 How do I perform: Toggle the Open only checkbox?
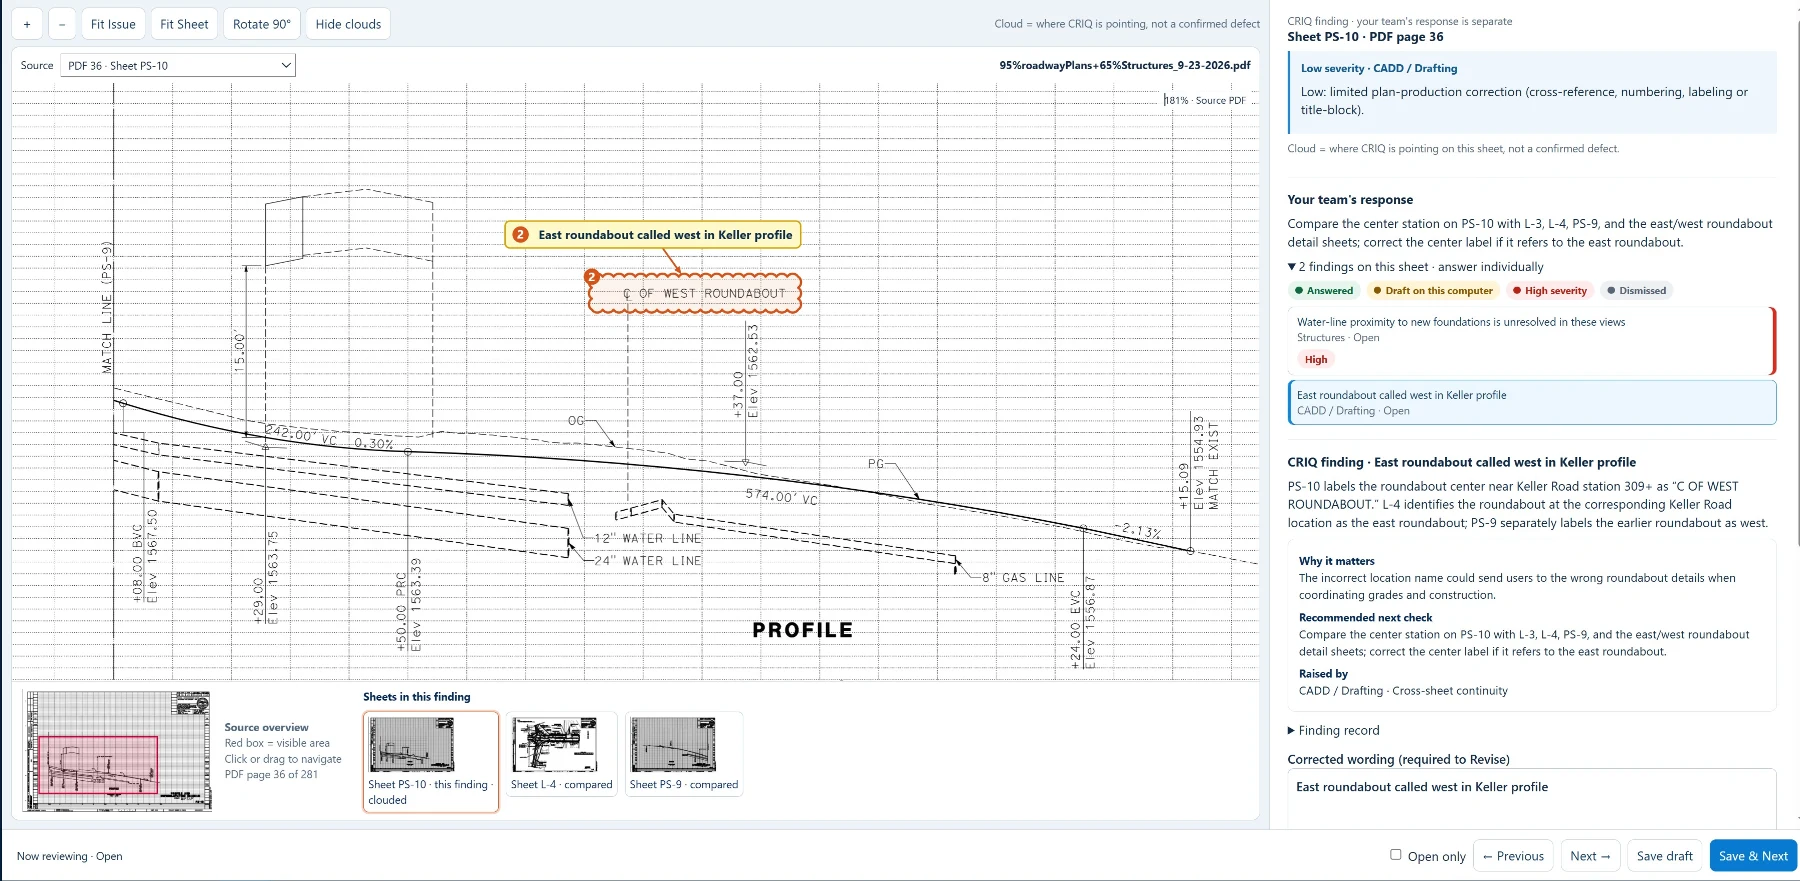pyautogui.click(x=1396, y=855)
